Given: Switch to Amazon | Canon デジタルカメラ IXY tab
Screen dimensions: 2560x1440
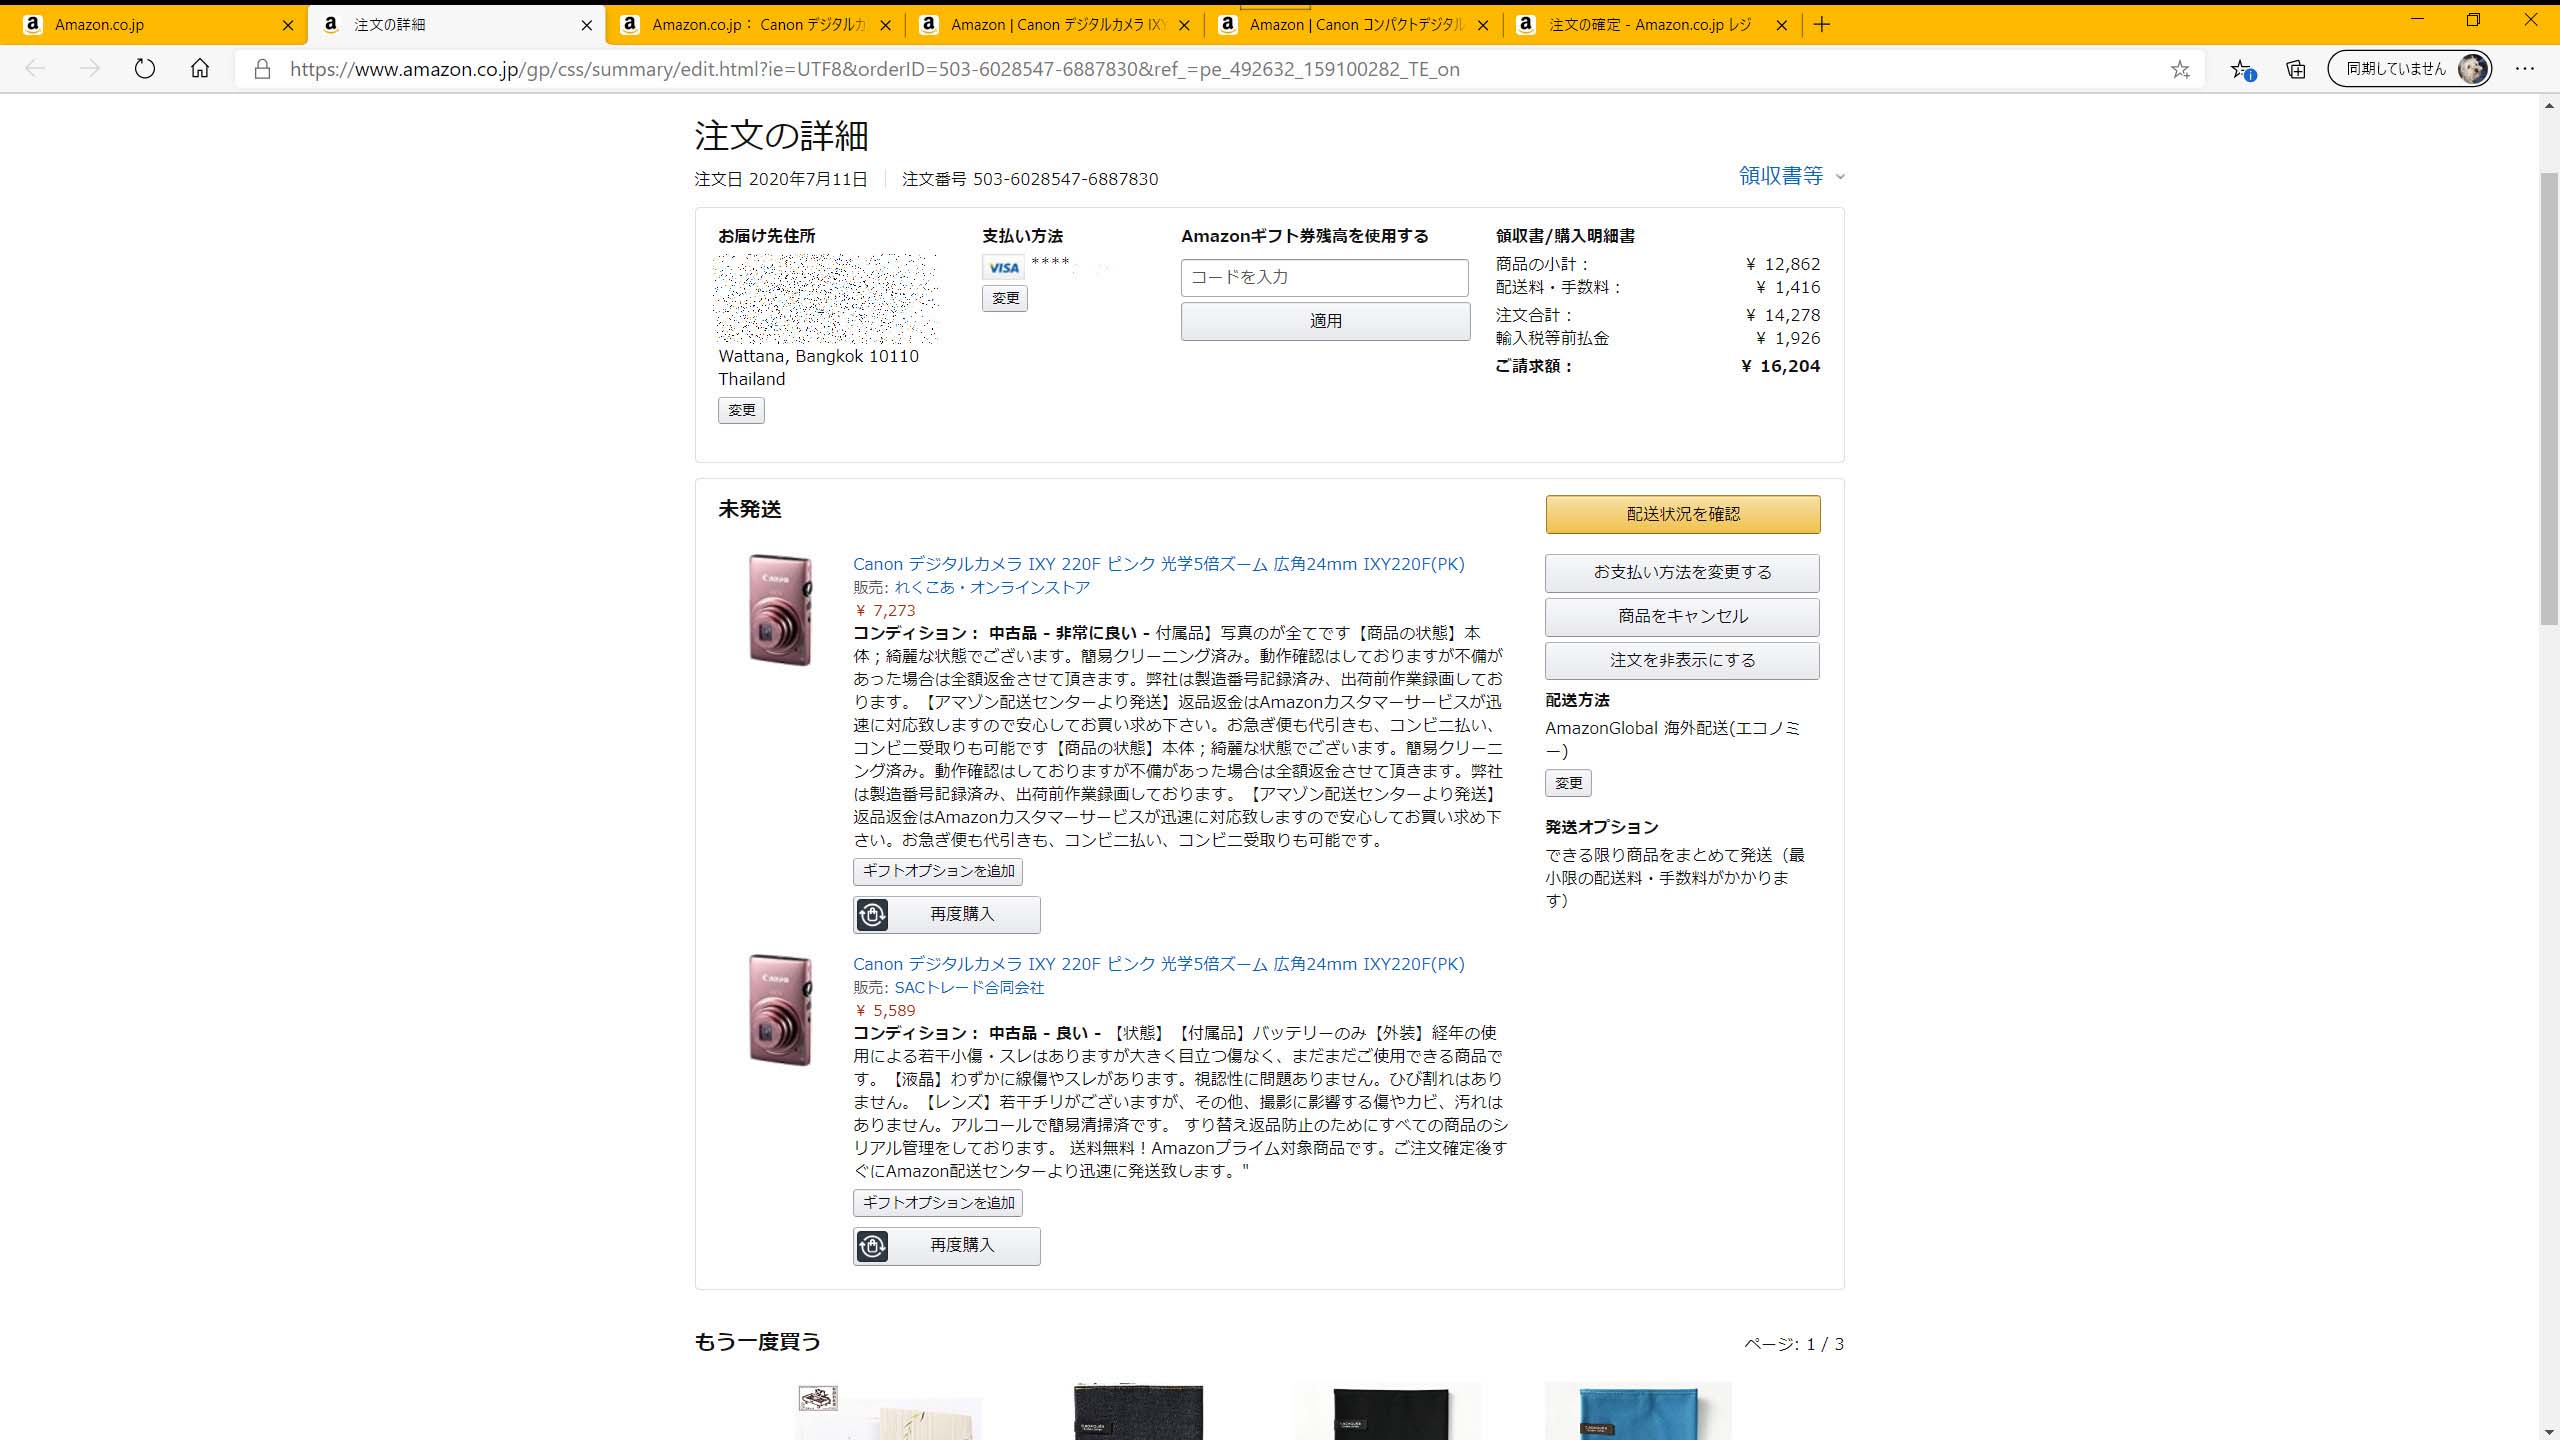Looking at the screenshot, I should (x=1054, y=25).
